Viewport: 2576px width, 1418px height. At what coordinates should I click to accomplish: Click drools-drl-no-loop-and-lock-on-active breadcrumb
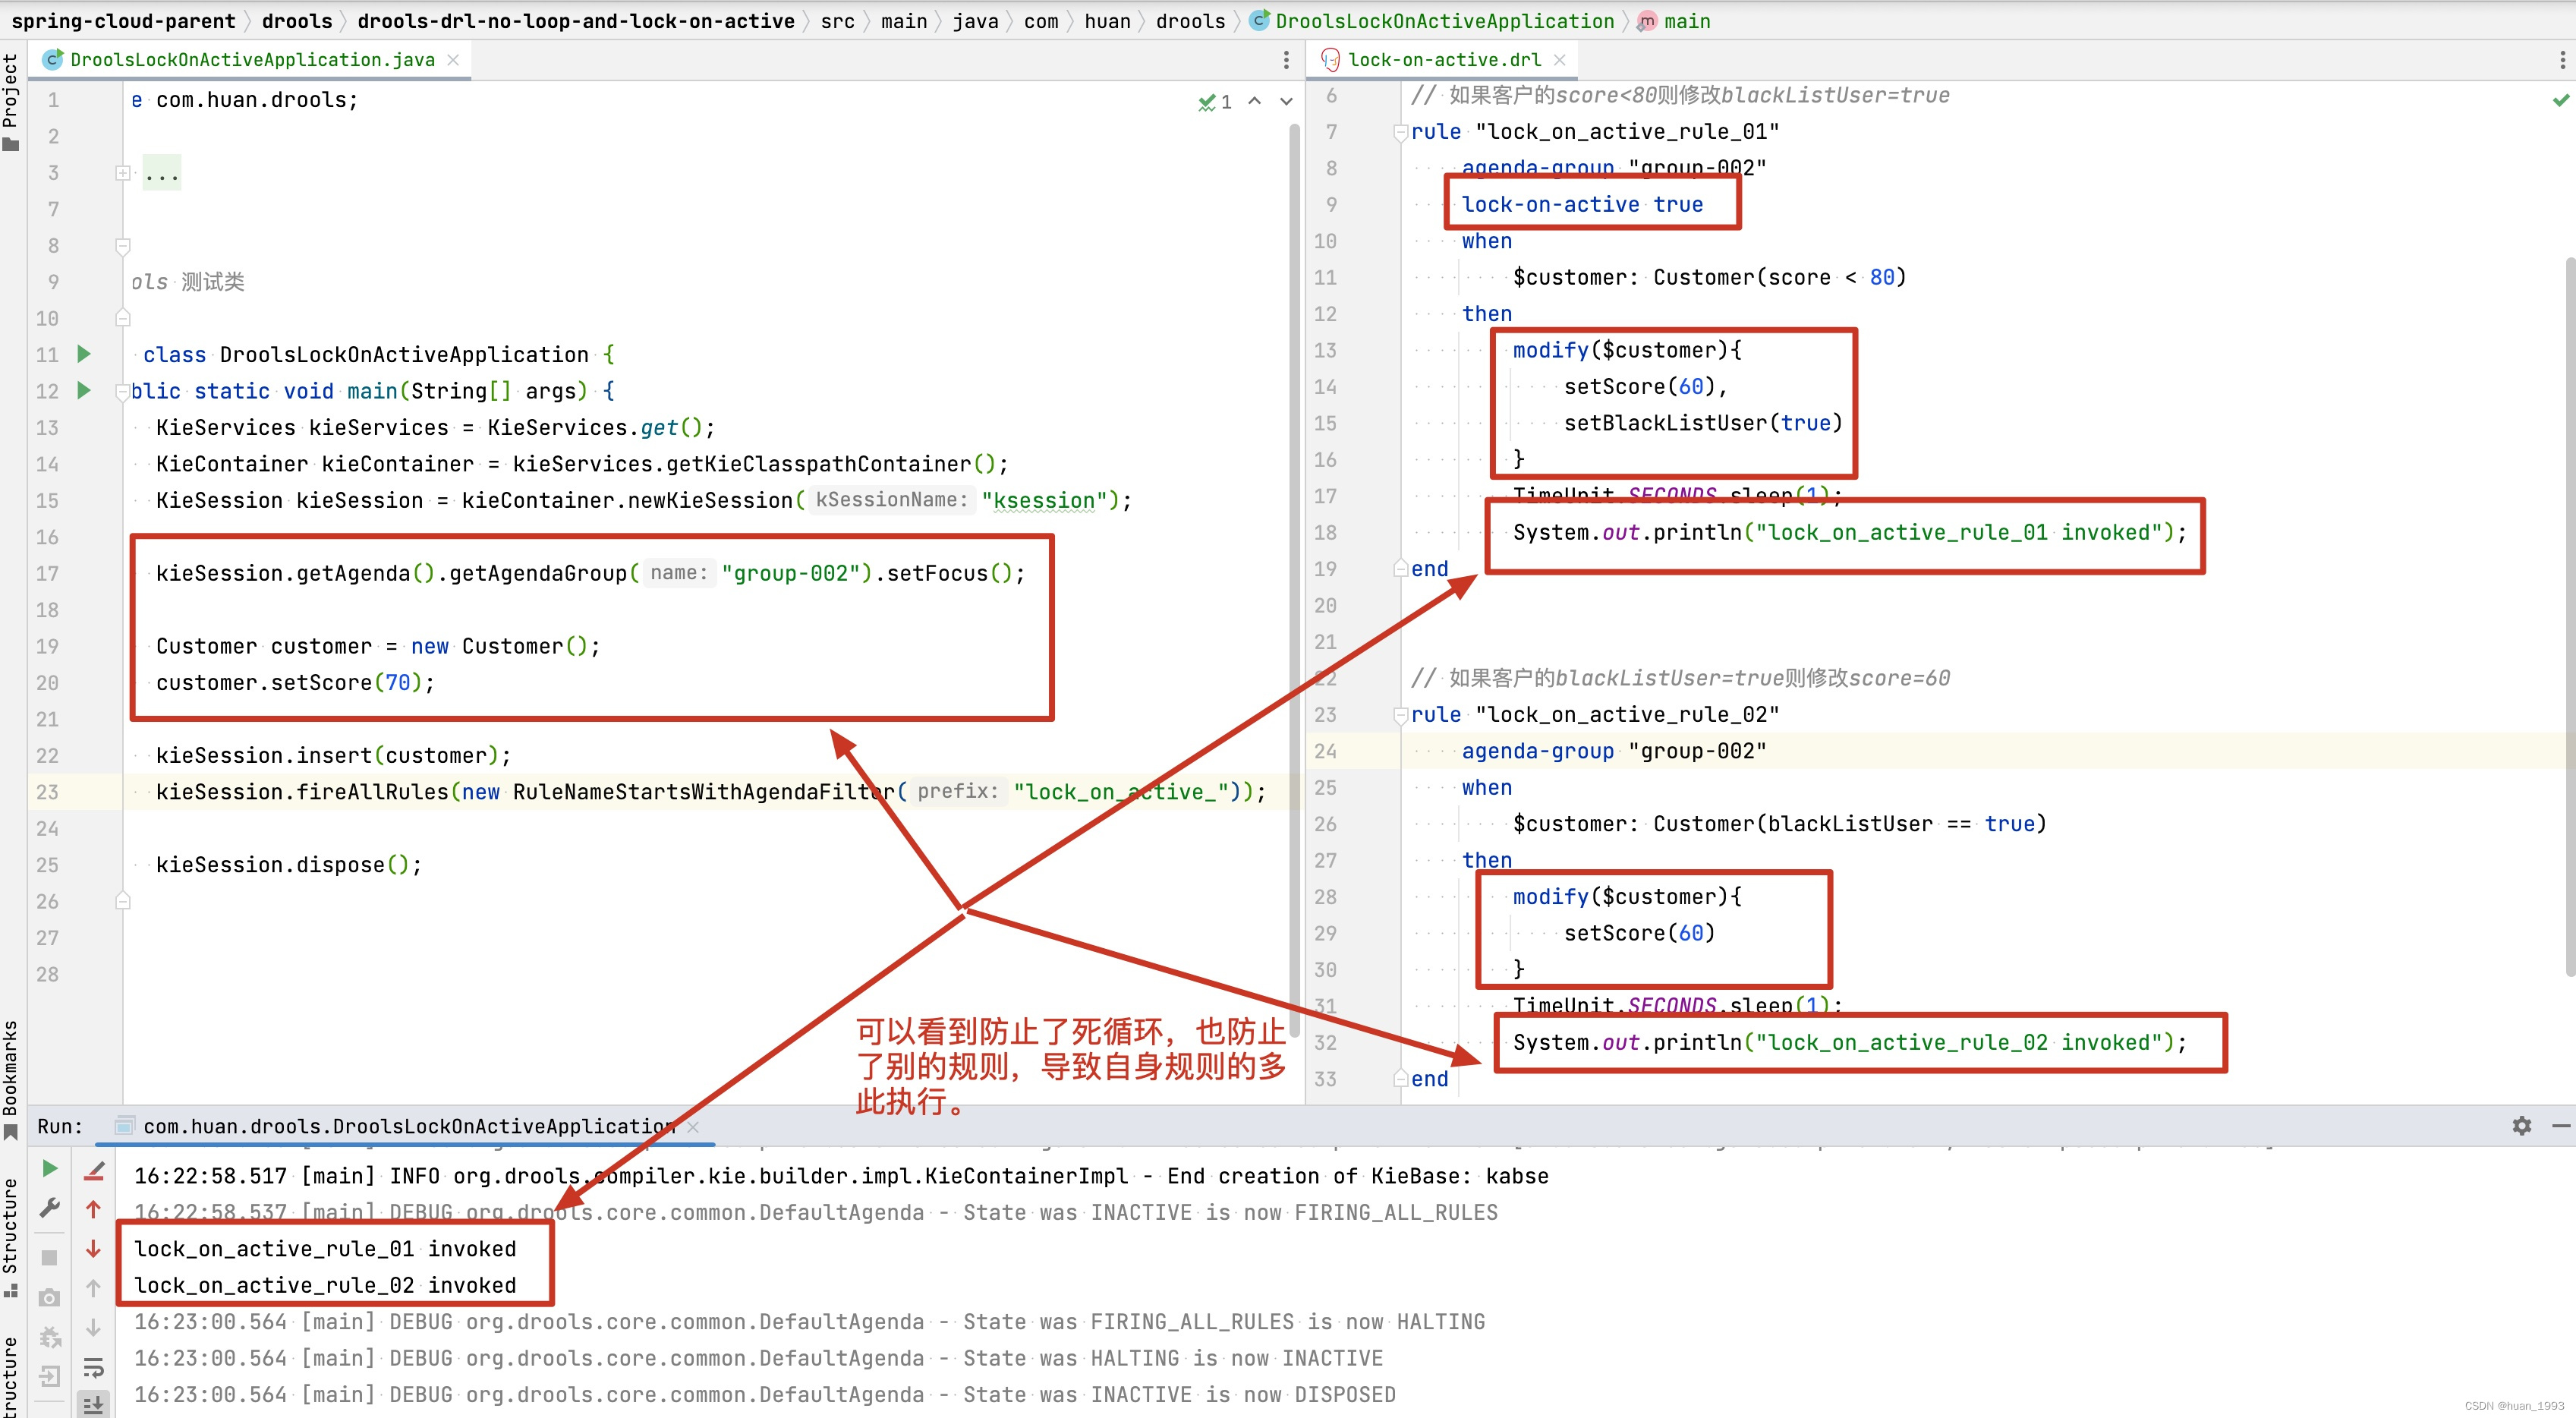point(575,21)
